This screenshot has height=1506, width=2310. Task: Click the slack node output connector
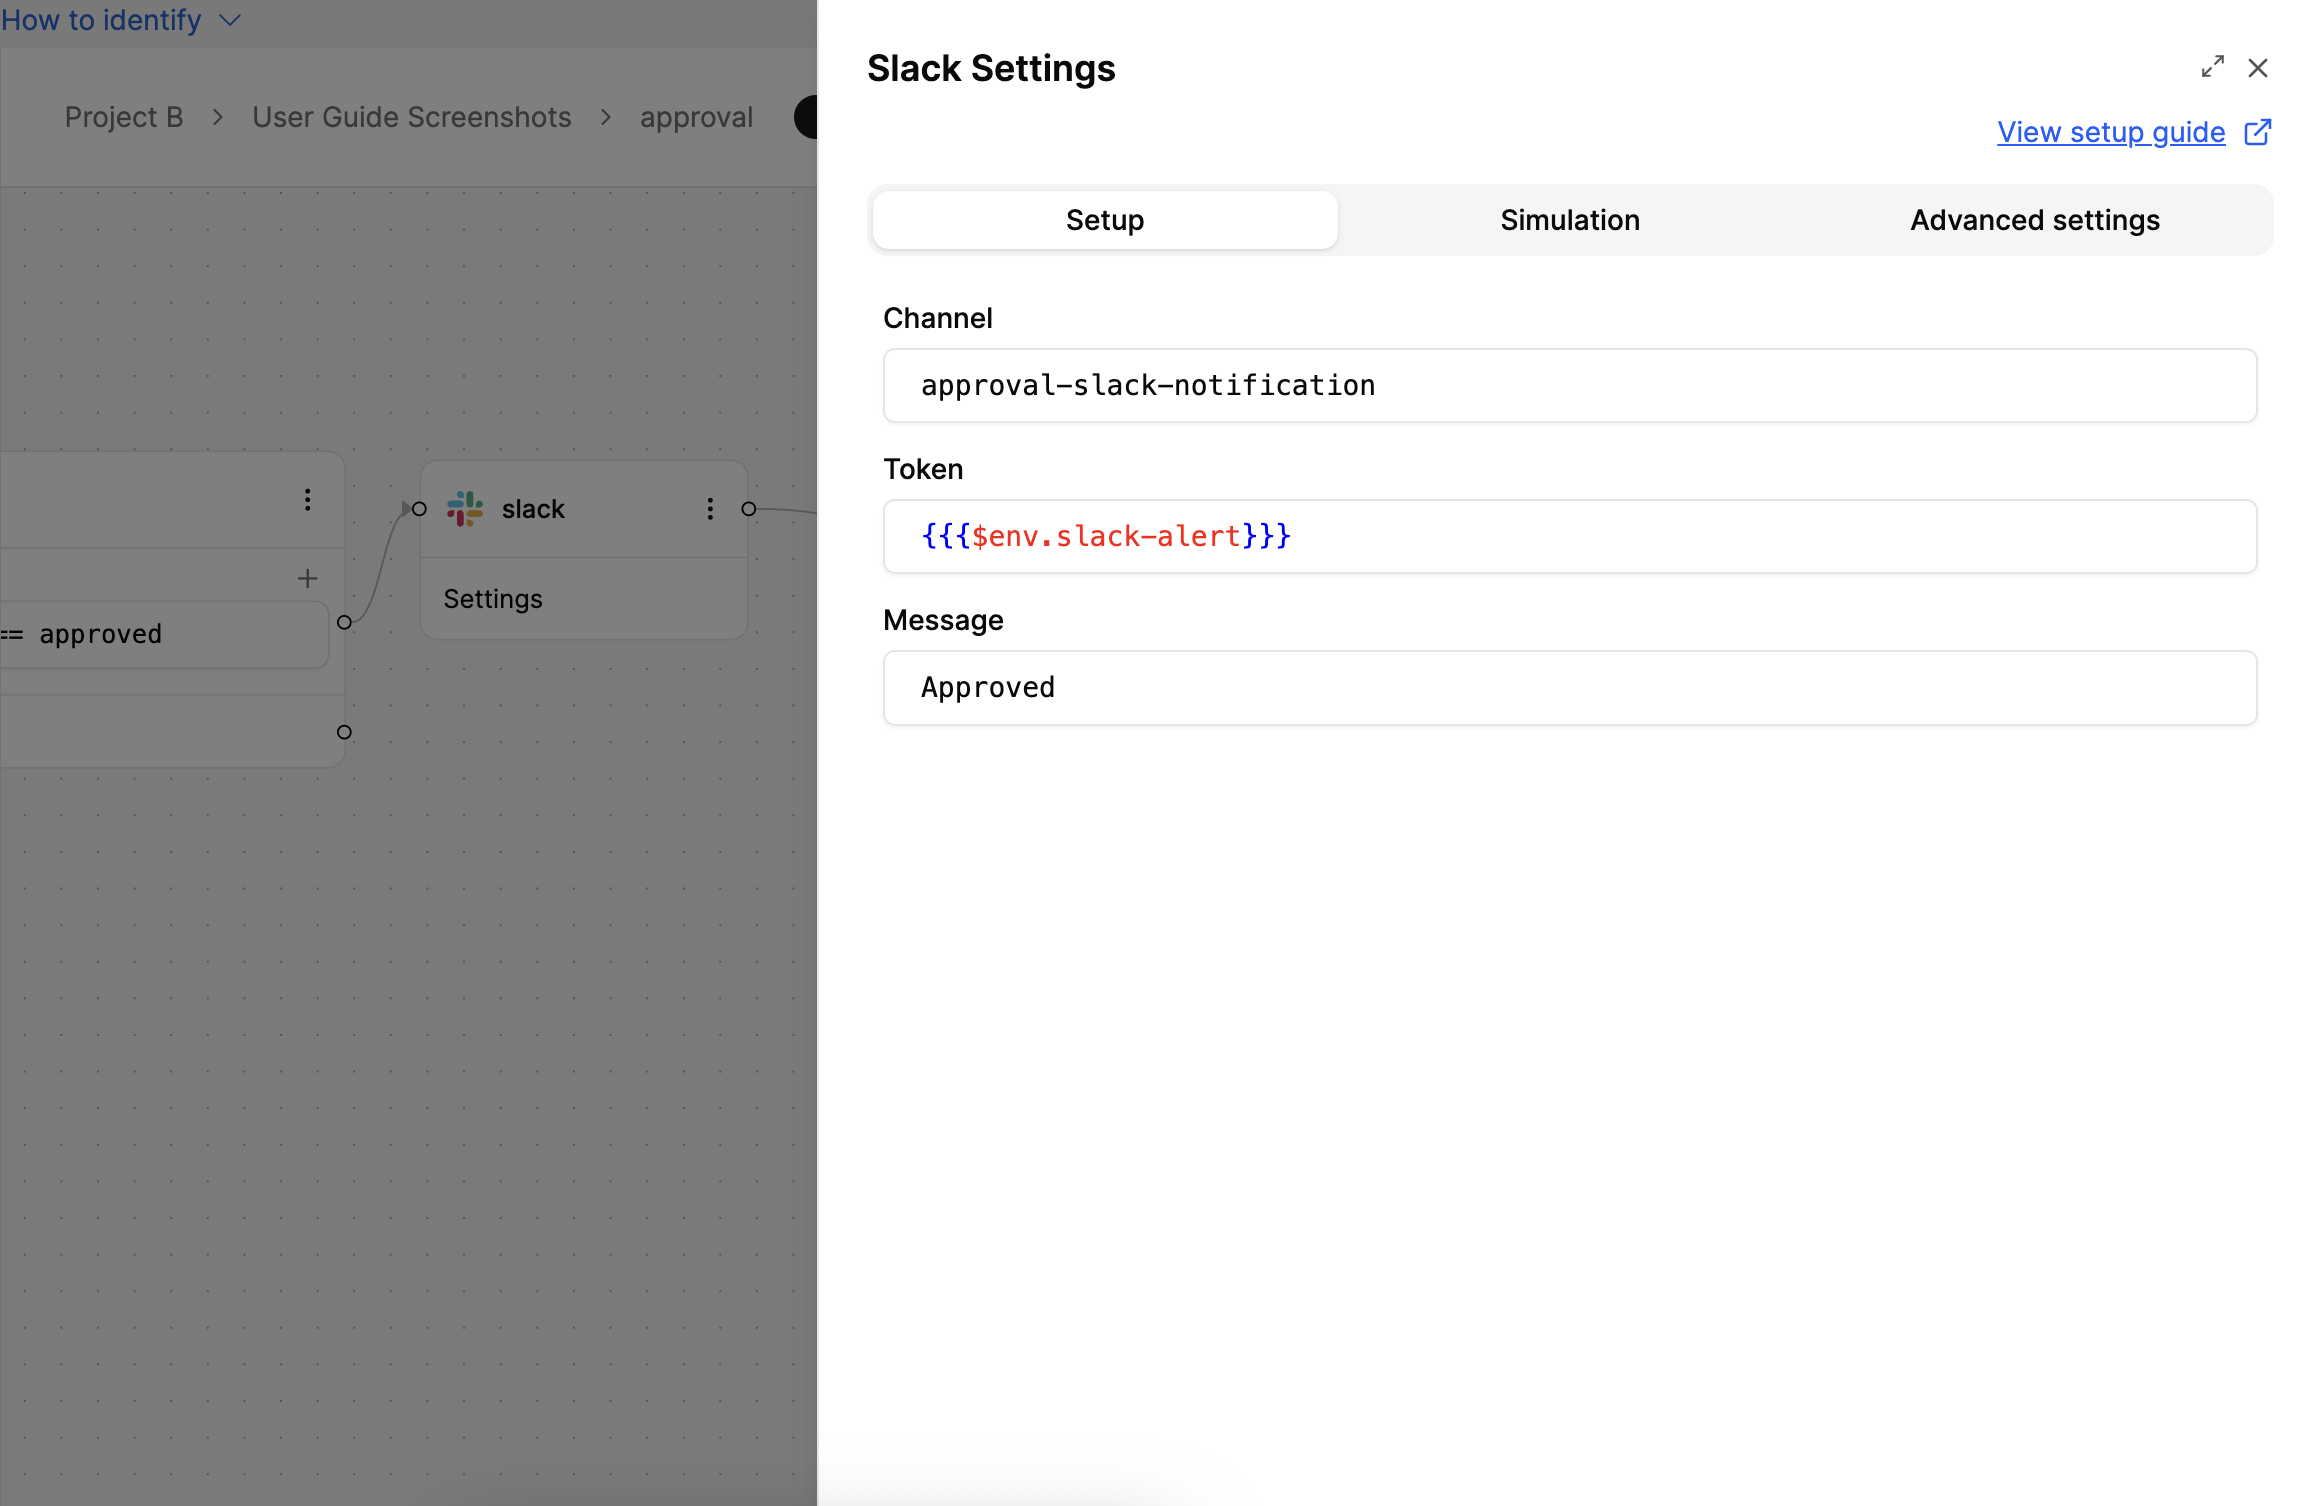pos(748,508)
